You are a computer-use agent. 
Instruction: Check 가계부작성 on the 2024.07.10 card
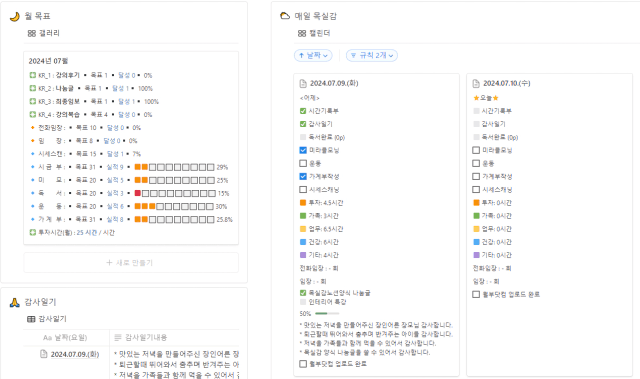pos(476,176)
